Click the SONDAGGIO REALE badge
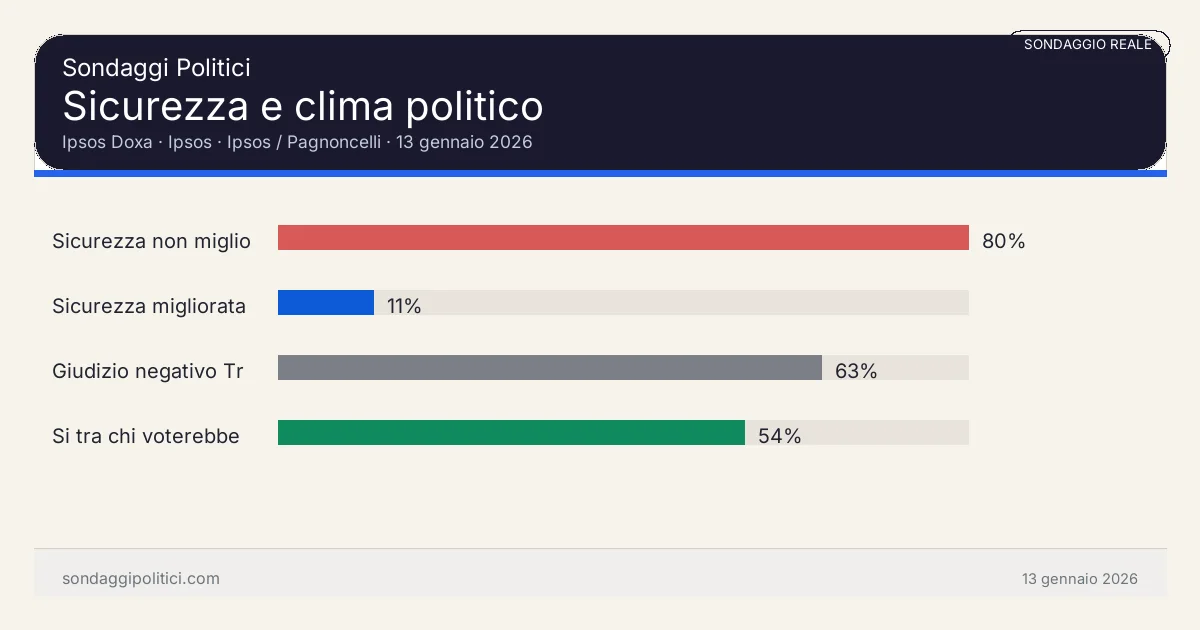Image resolution: width=1200 pixels, height=630 pixels. (x=1088, y=45)
